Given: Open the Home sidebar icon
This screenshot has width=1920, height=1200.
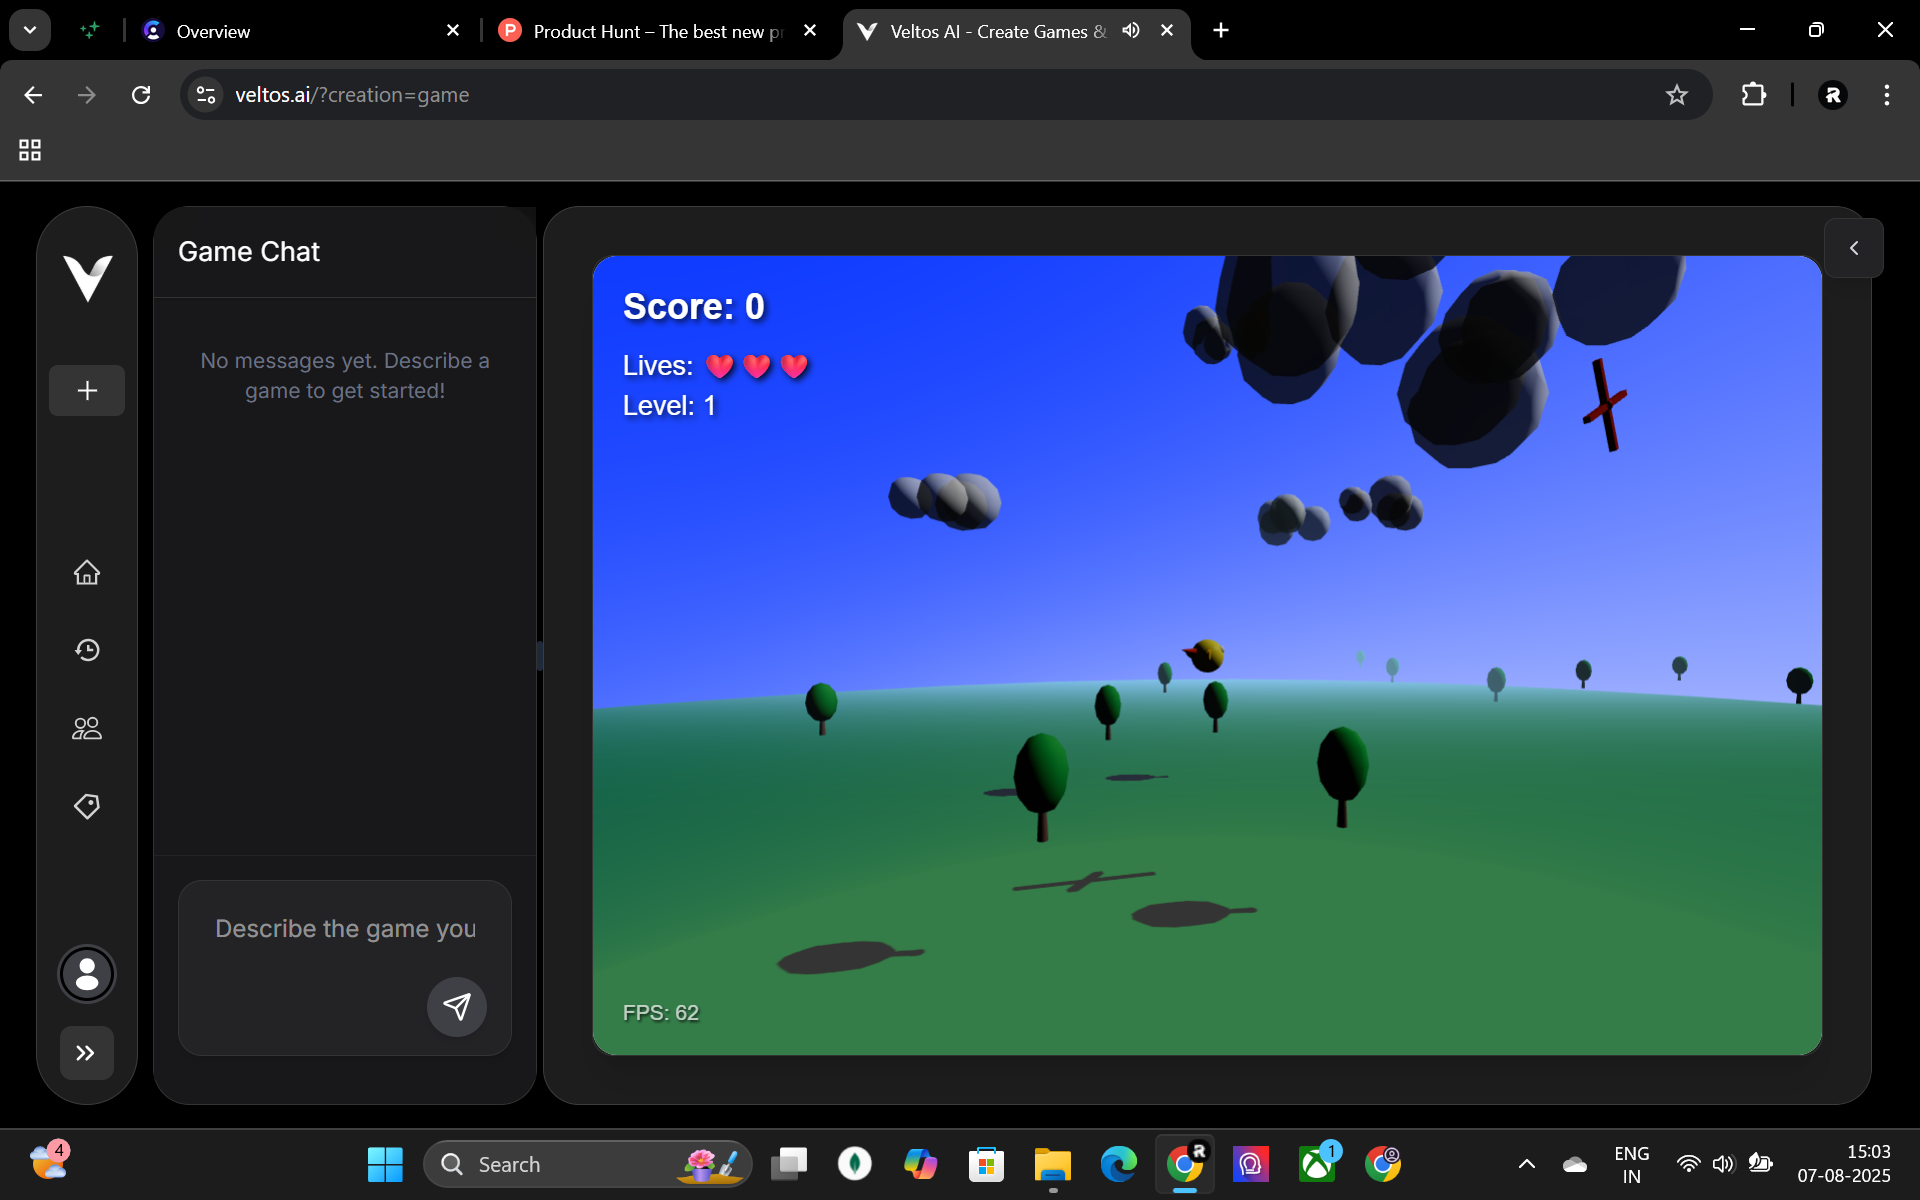Looking at the screenshot, I should click(87, 572).
